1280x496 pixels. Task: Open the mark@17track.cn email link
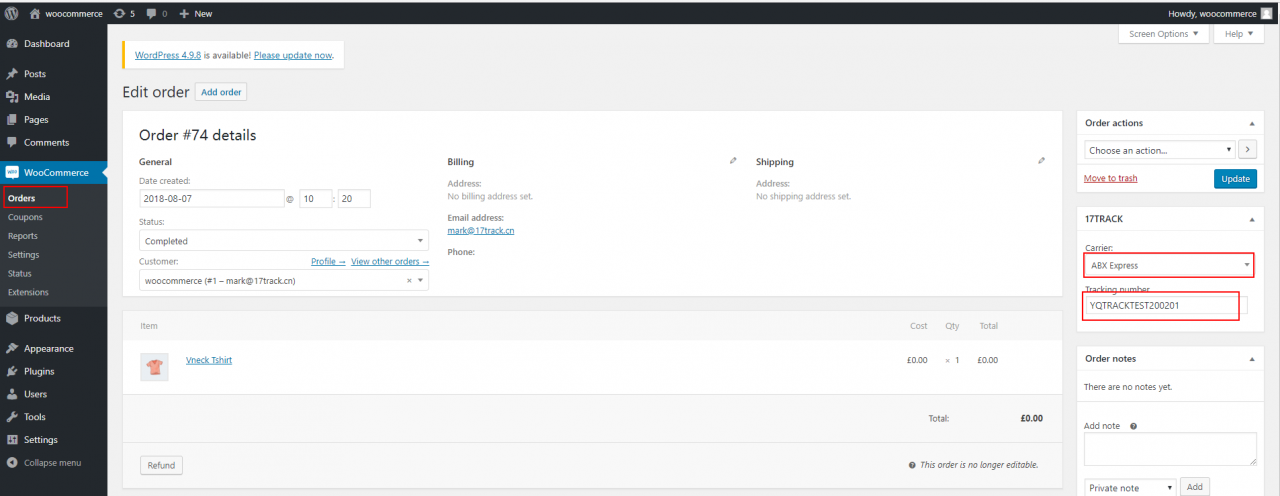pyautogui.click(x=481, y=230)
